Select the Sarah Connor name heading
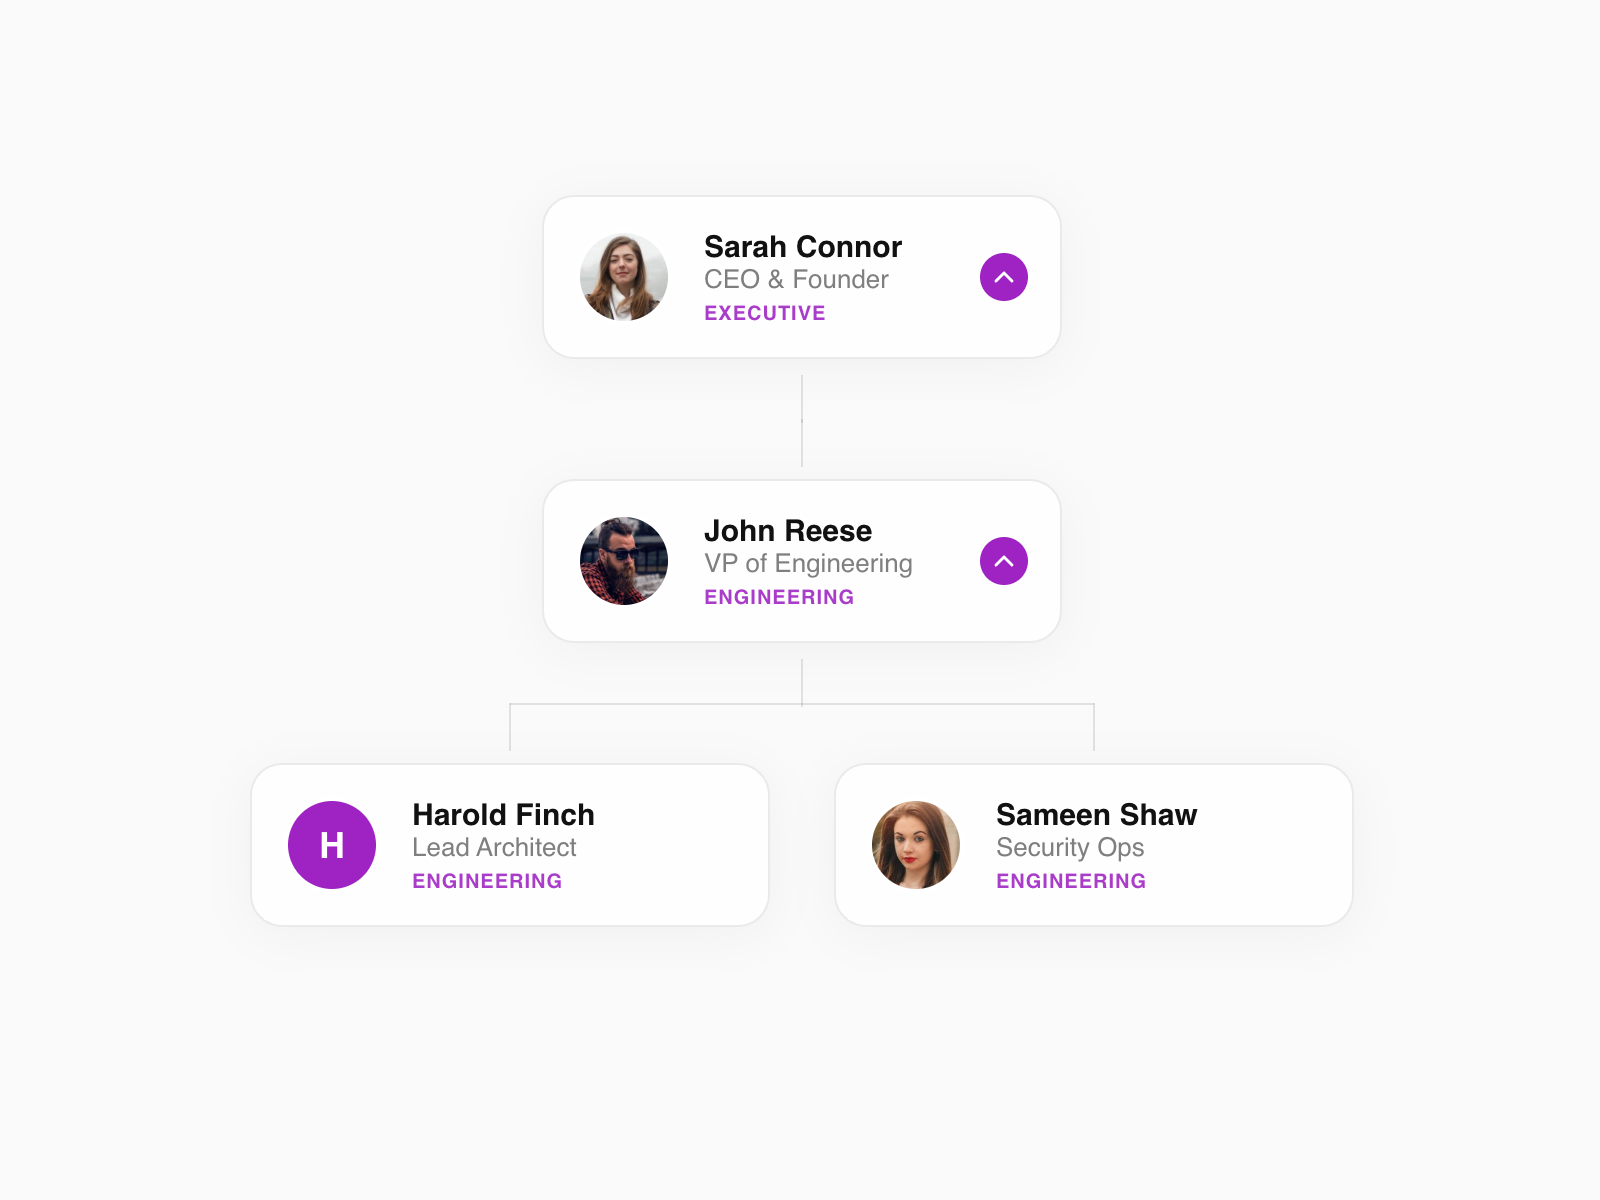This screenshot has height=1200, width=1600. [802, 247]
